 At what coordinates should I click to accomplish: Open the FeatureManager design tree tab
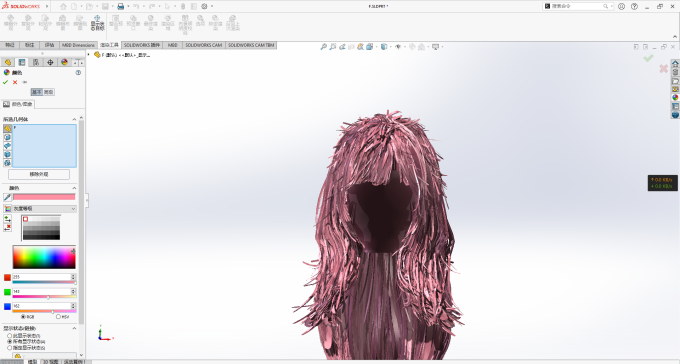tap(7, 62)
